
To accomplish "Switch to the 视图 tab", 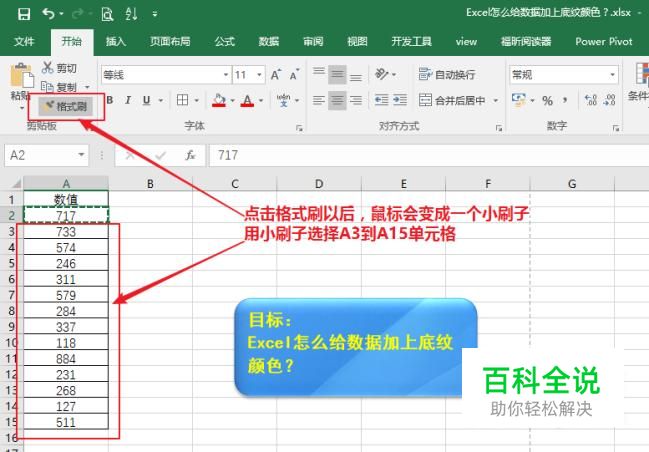I will point(357,42).
